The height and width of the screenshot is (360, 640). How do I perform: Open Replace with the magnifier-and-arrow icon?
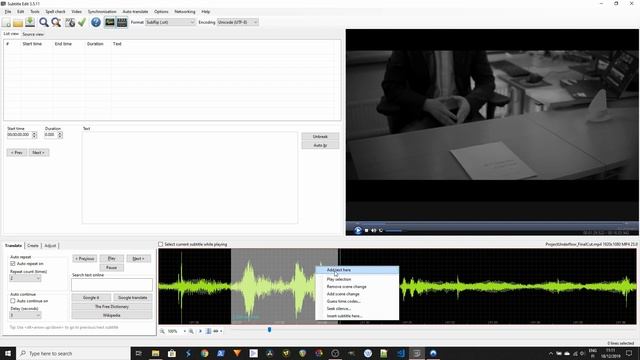click(56, 22)
